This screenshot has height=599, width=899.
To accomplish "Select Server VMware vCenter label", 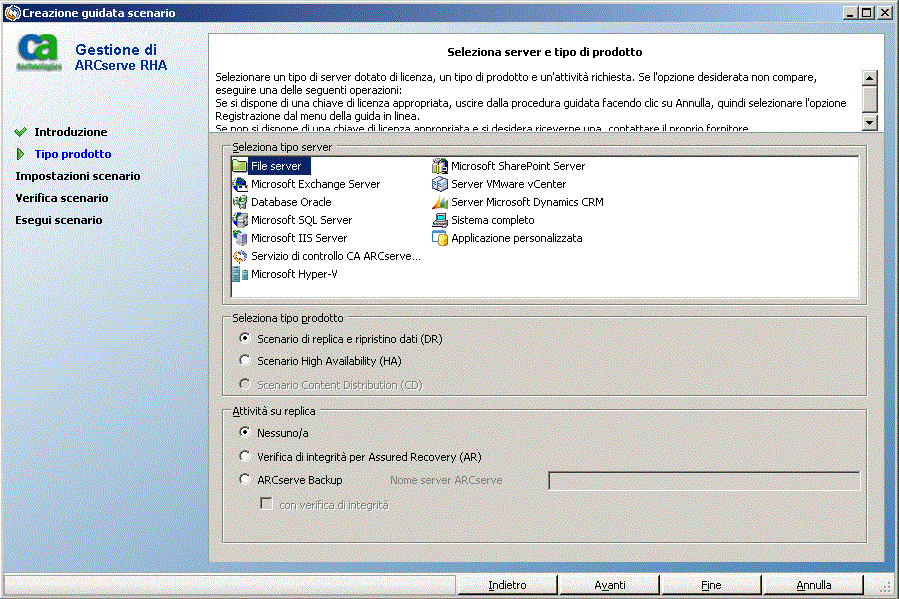I will tap(509, 184).
